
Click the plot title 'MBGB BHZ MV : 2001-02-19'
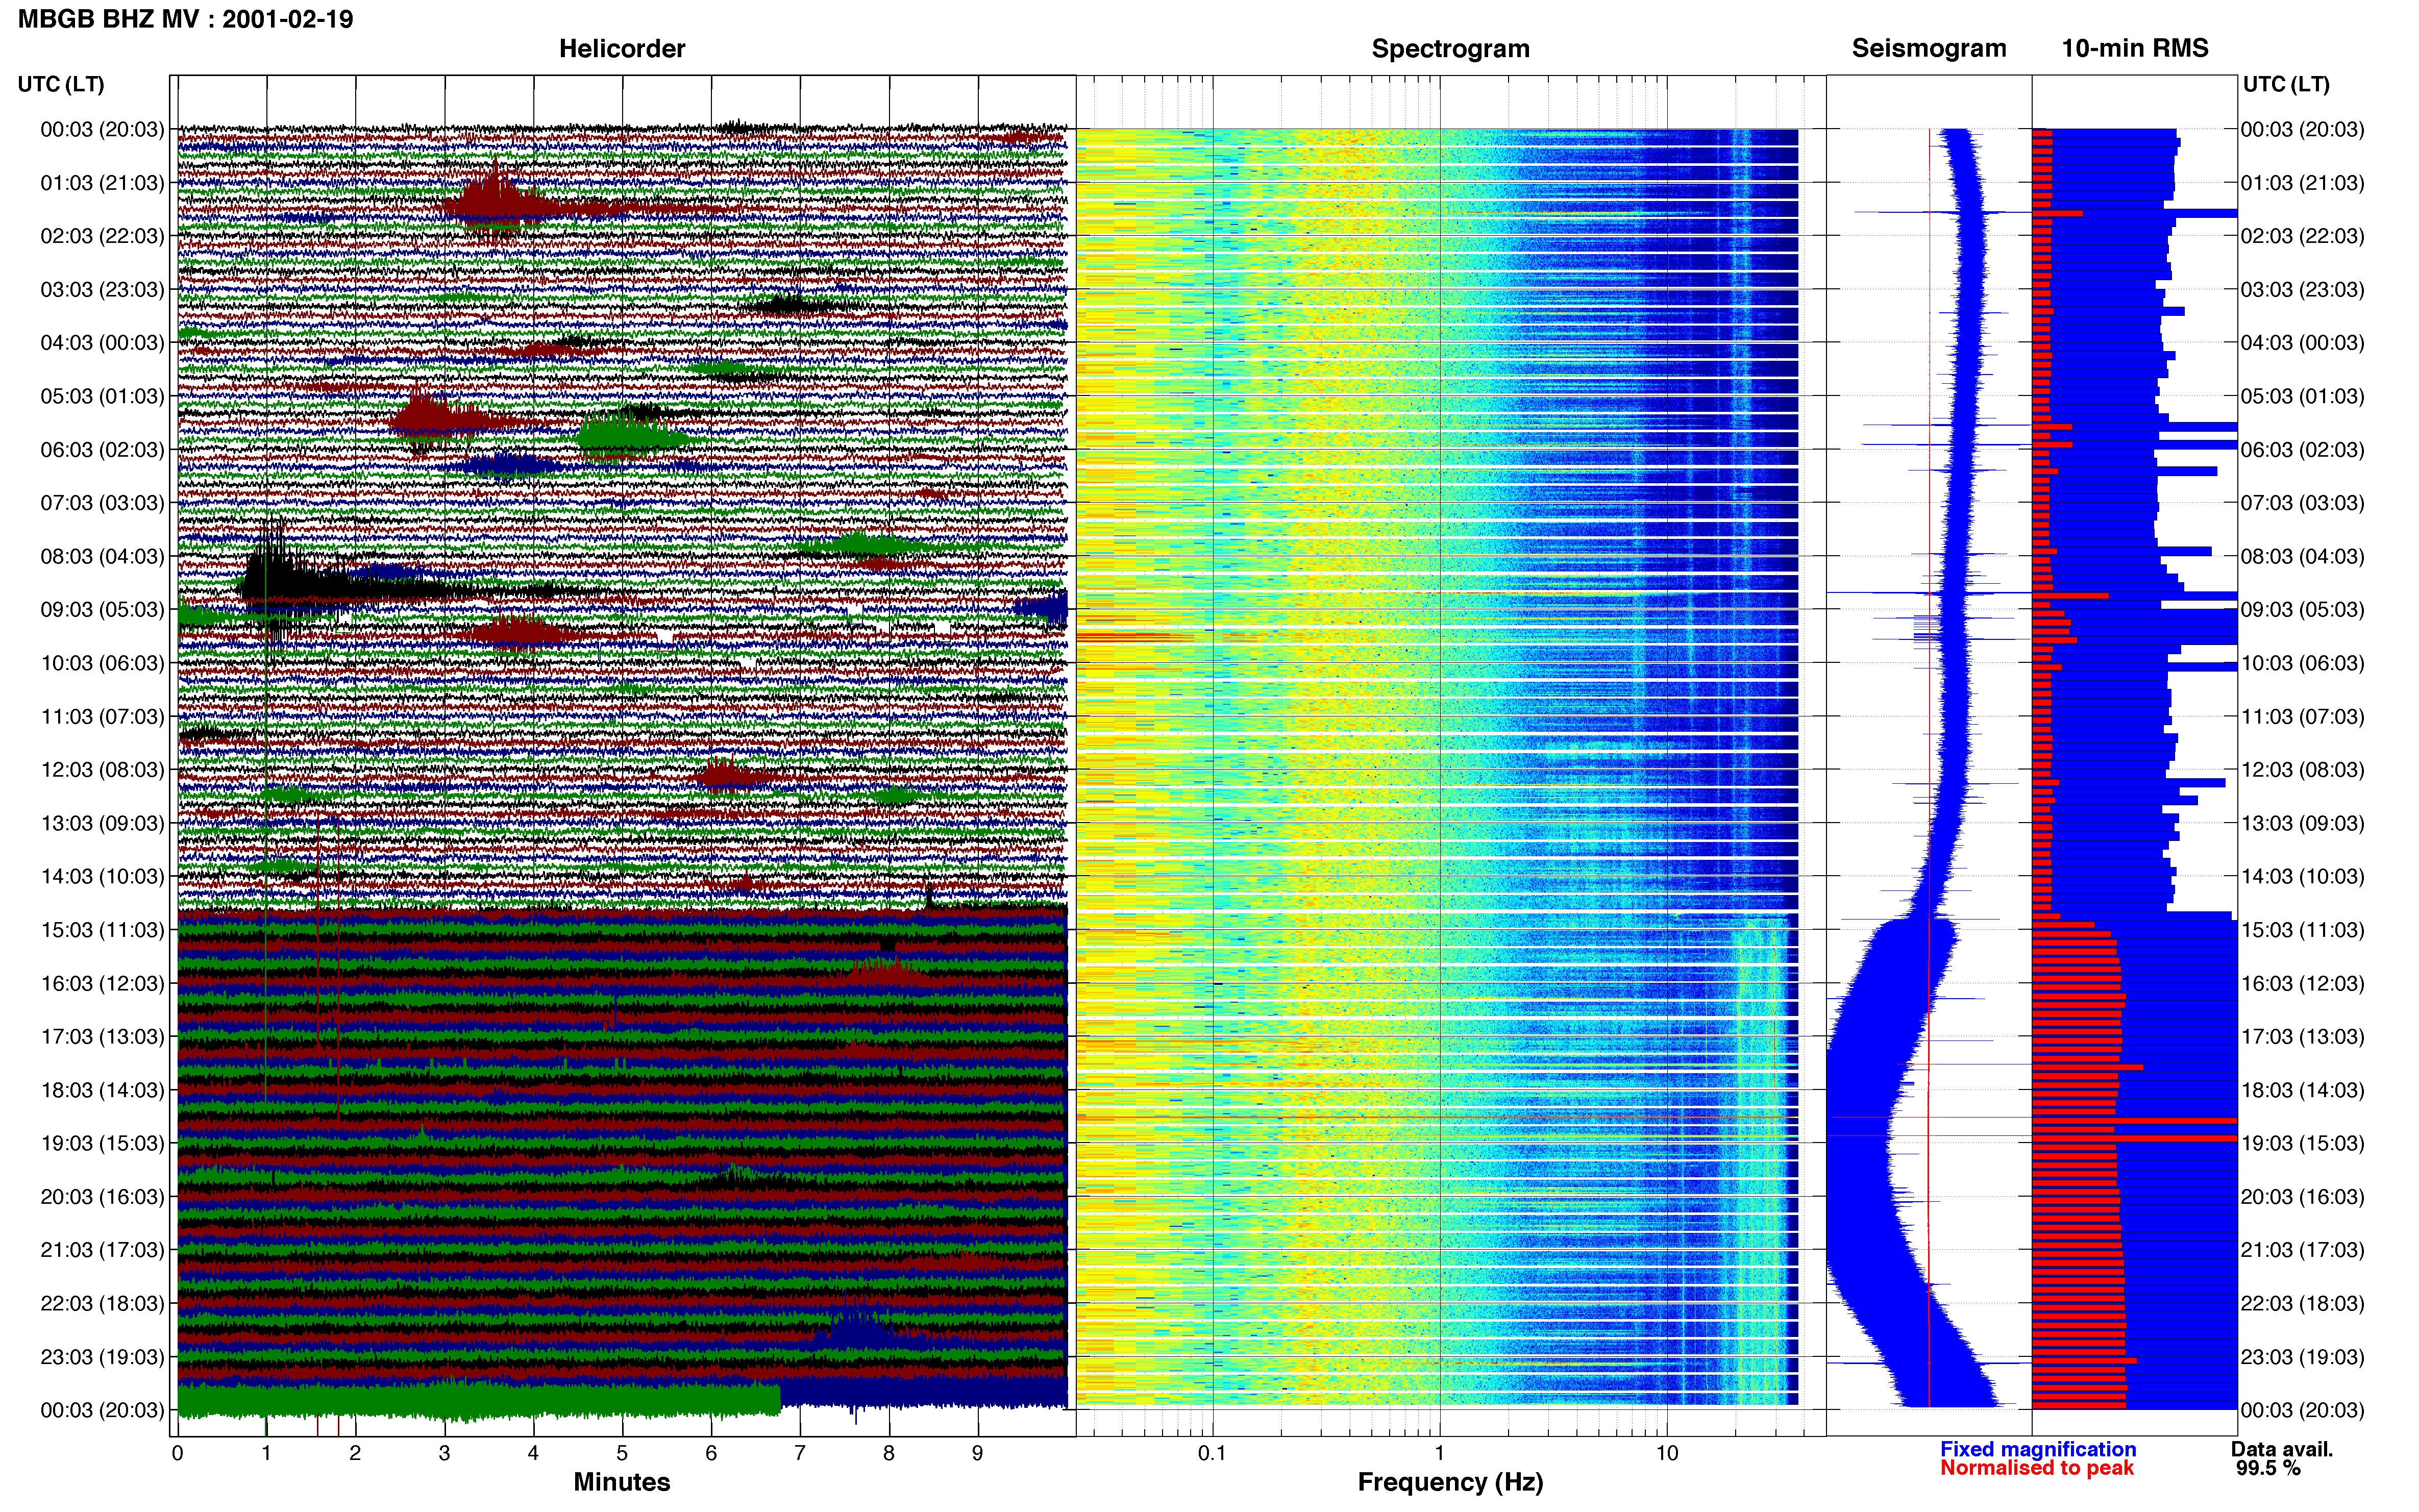[x=186, y=19]
